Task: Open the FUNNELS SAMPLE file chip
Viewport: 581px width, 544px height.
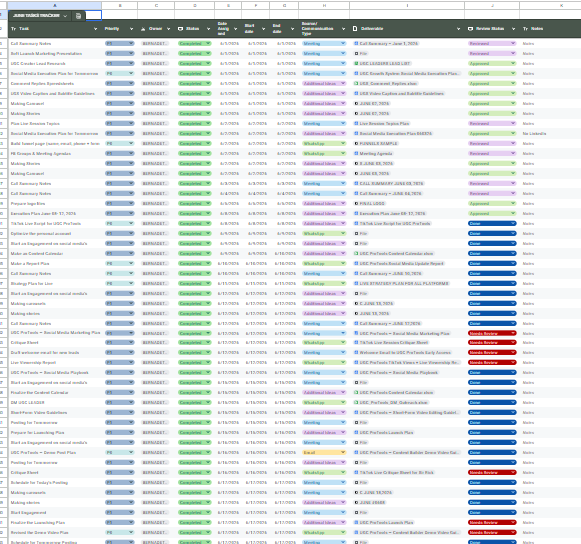Action: (376, 143)
